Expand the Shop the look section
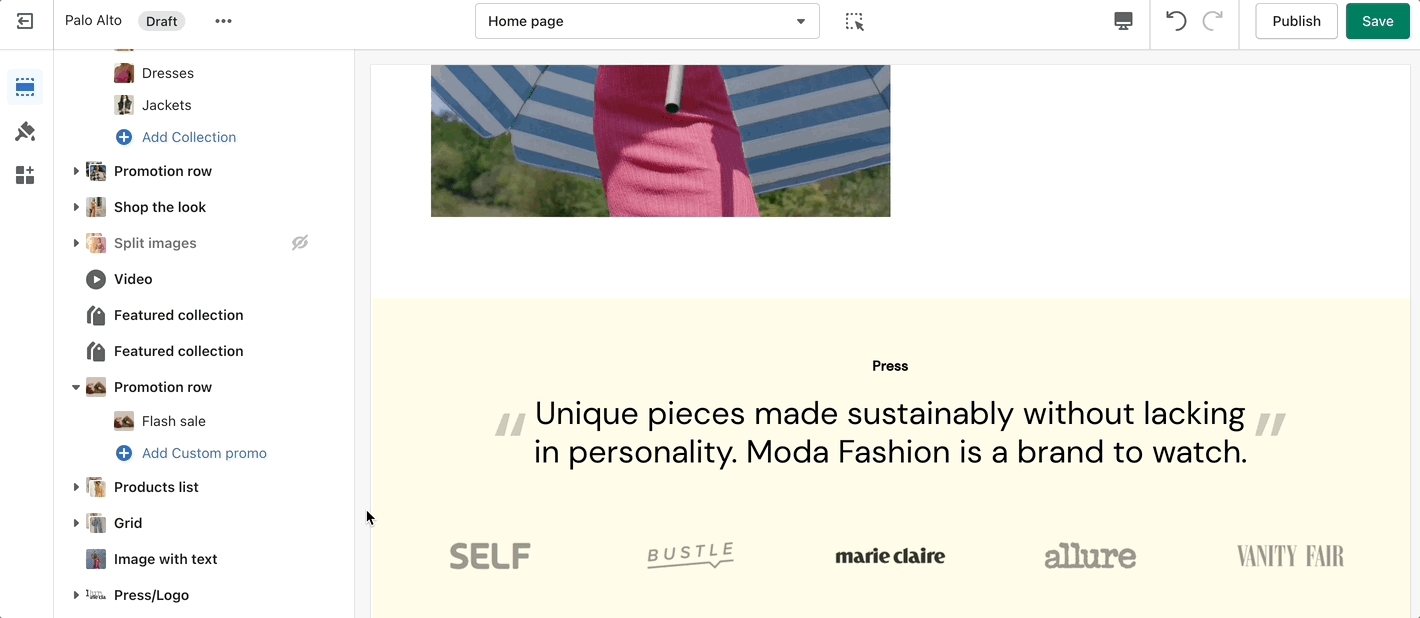This screenshot has height=618, width=1420. 76,207
